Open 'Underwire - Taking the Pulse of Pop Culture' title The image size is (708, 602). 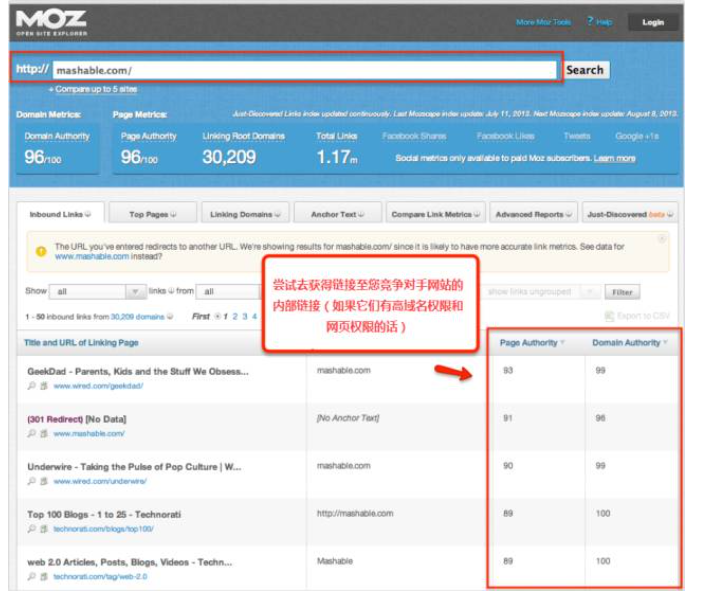tap(134, 467)
